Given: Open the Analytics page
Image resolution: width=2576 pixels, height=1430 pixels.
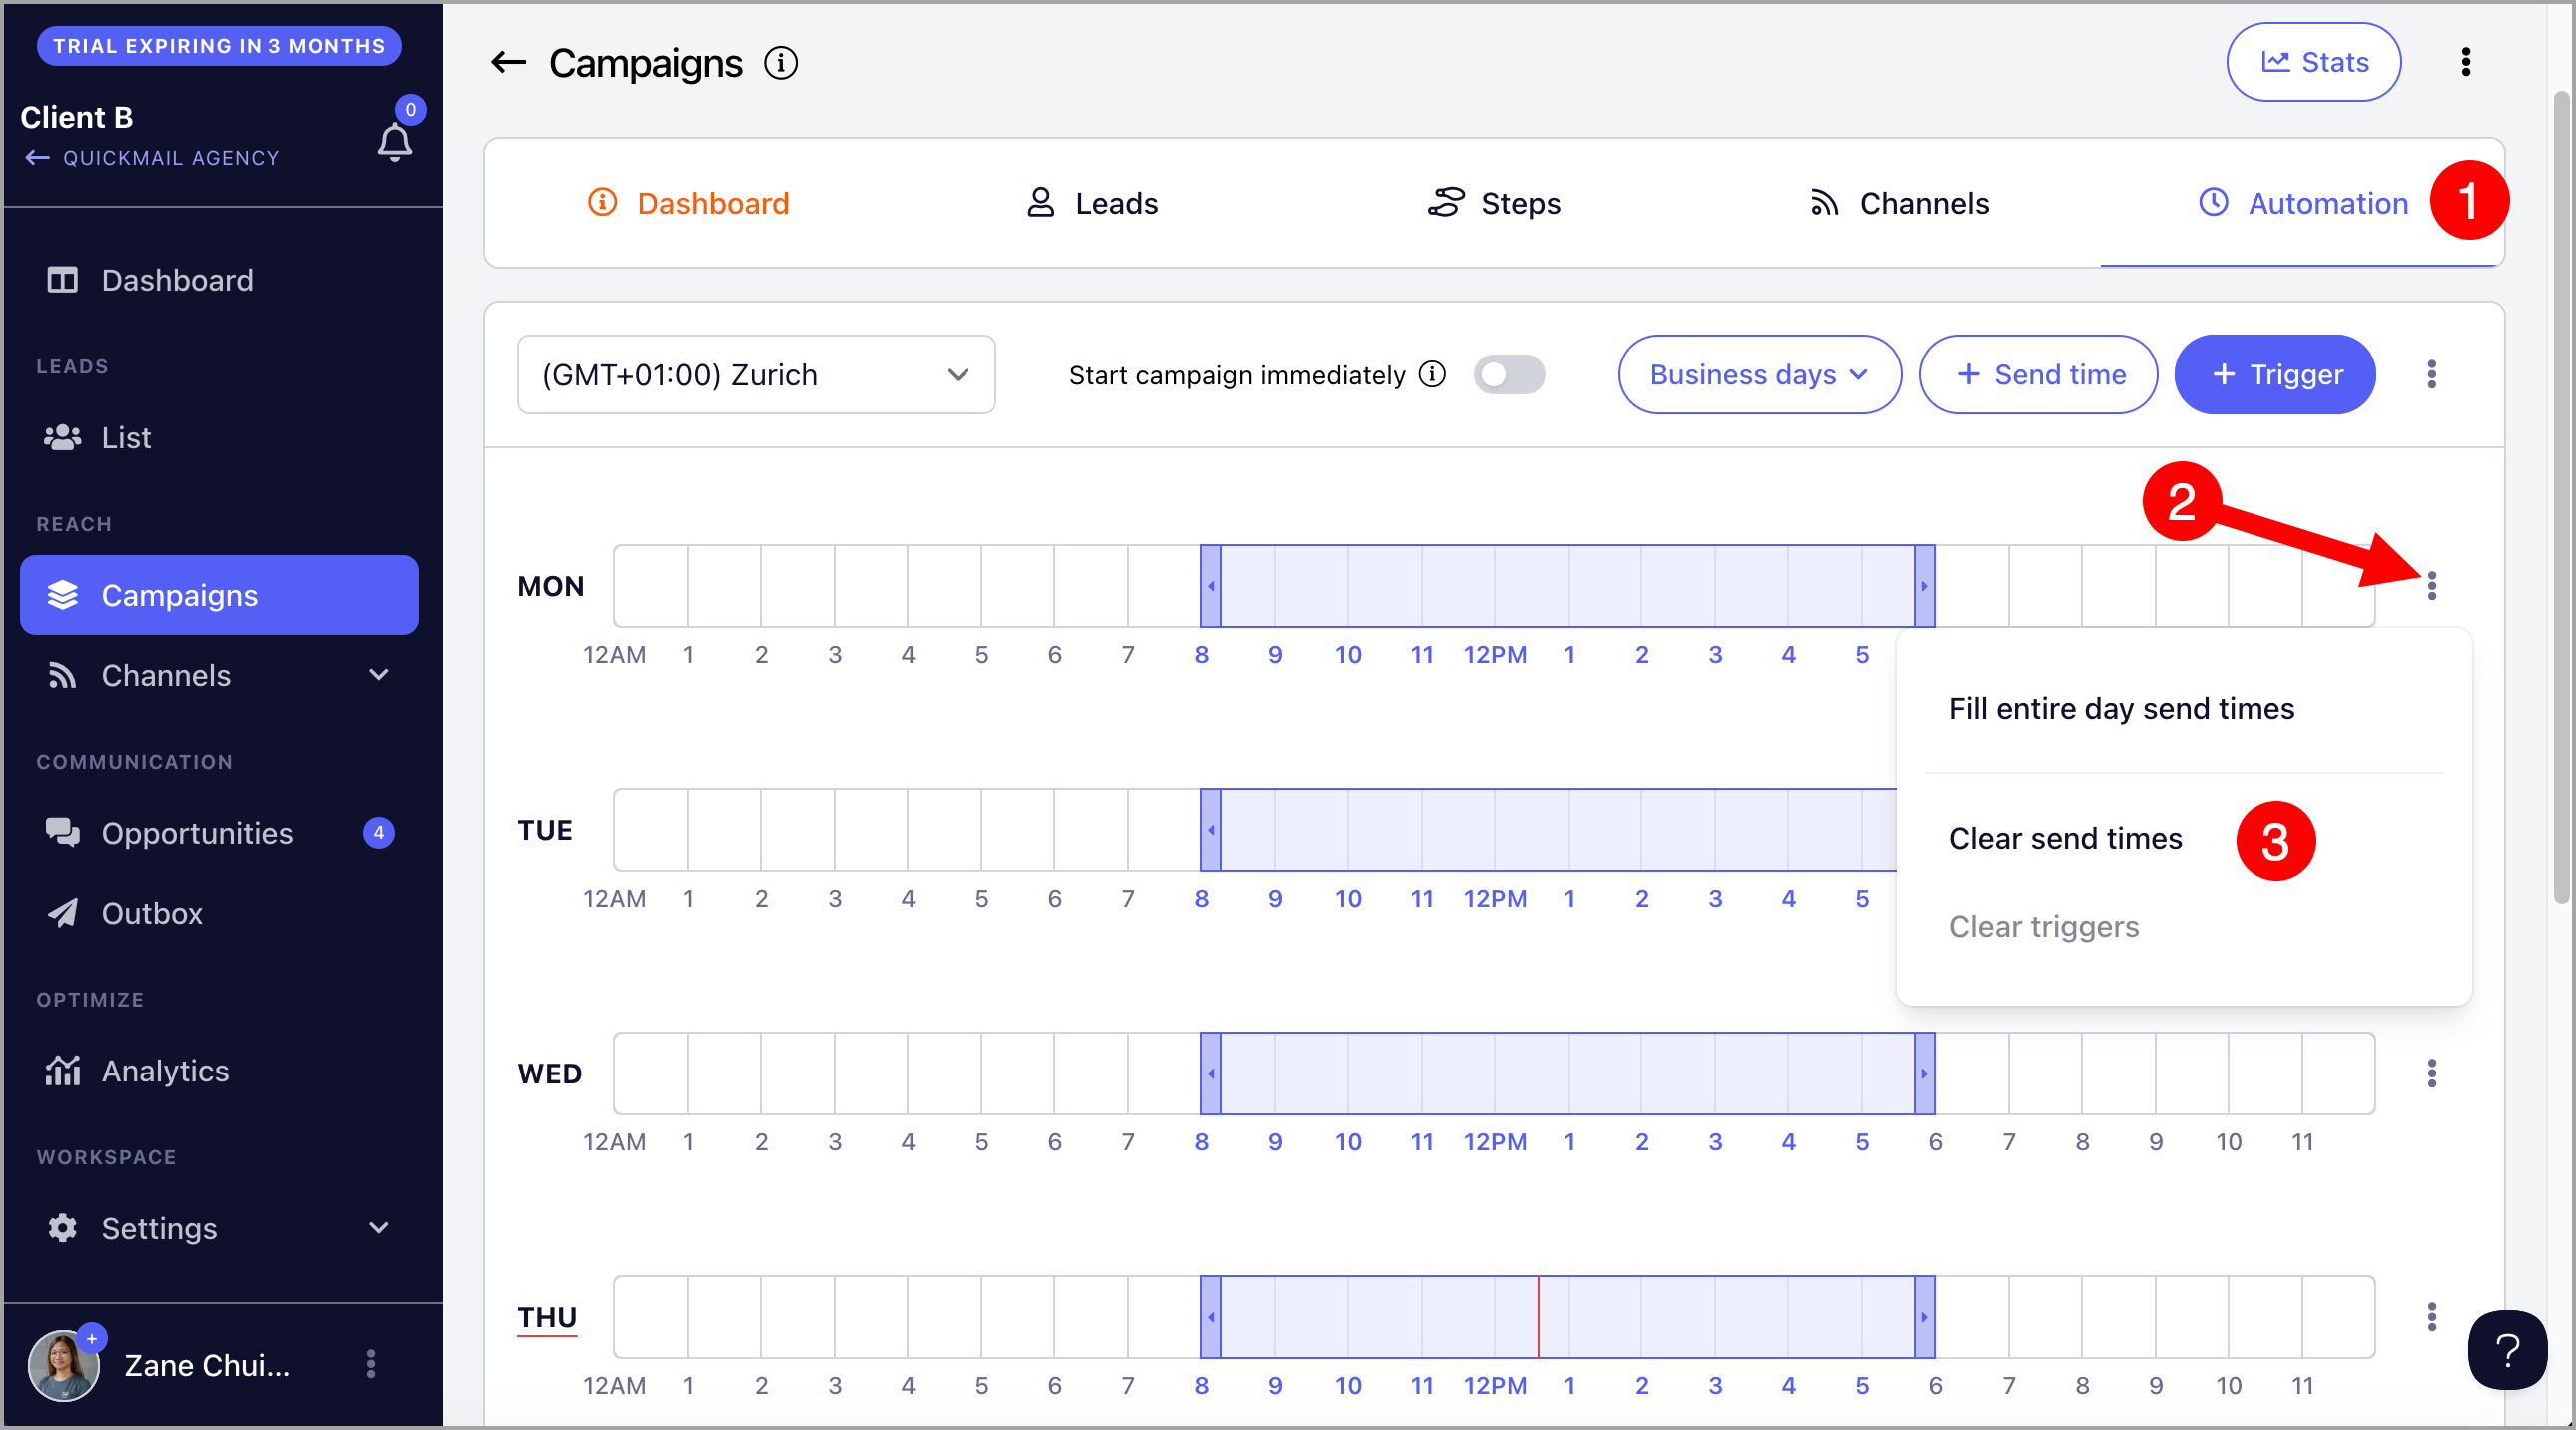Looking at the screenshot, I should [x=219, y=1071].
